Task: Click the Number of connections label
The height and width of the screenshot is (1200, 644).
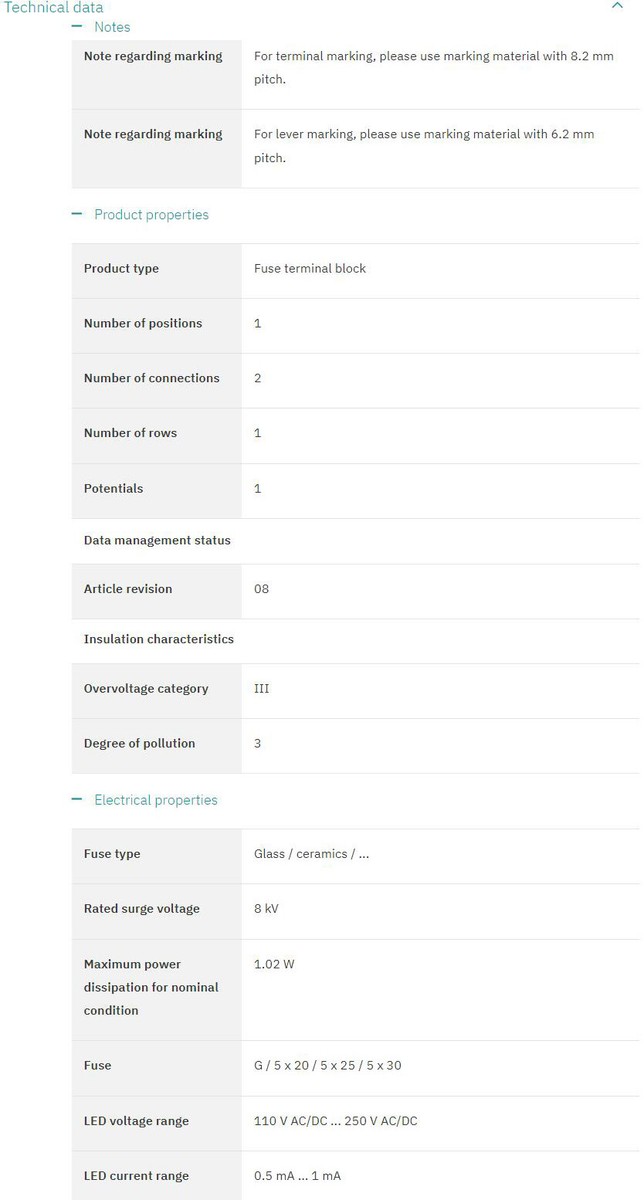Action: pos(151,378)
